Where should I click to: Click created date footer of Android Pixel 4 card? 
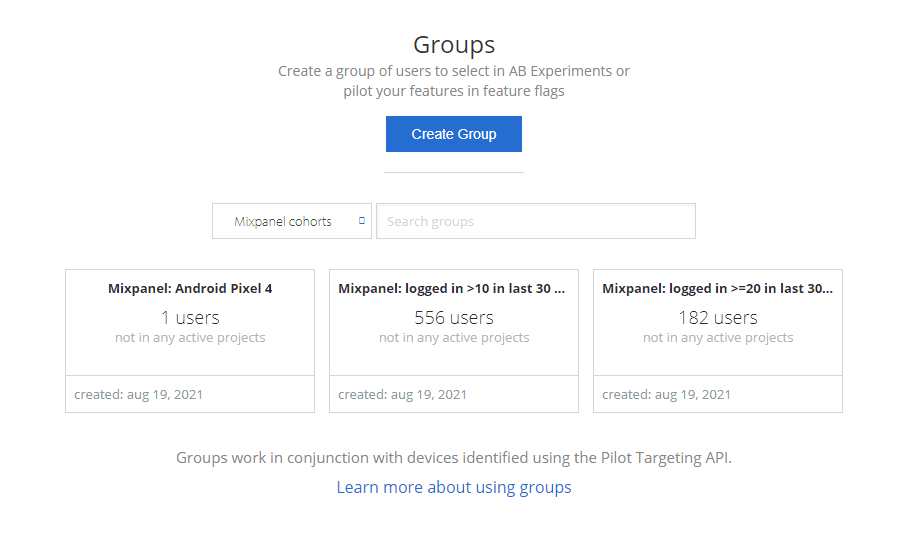(x=139, y=394)
